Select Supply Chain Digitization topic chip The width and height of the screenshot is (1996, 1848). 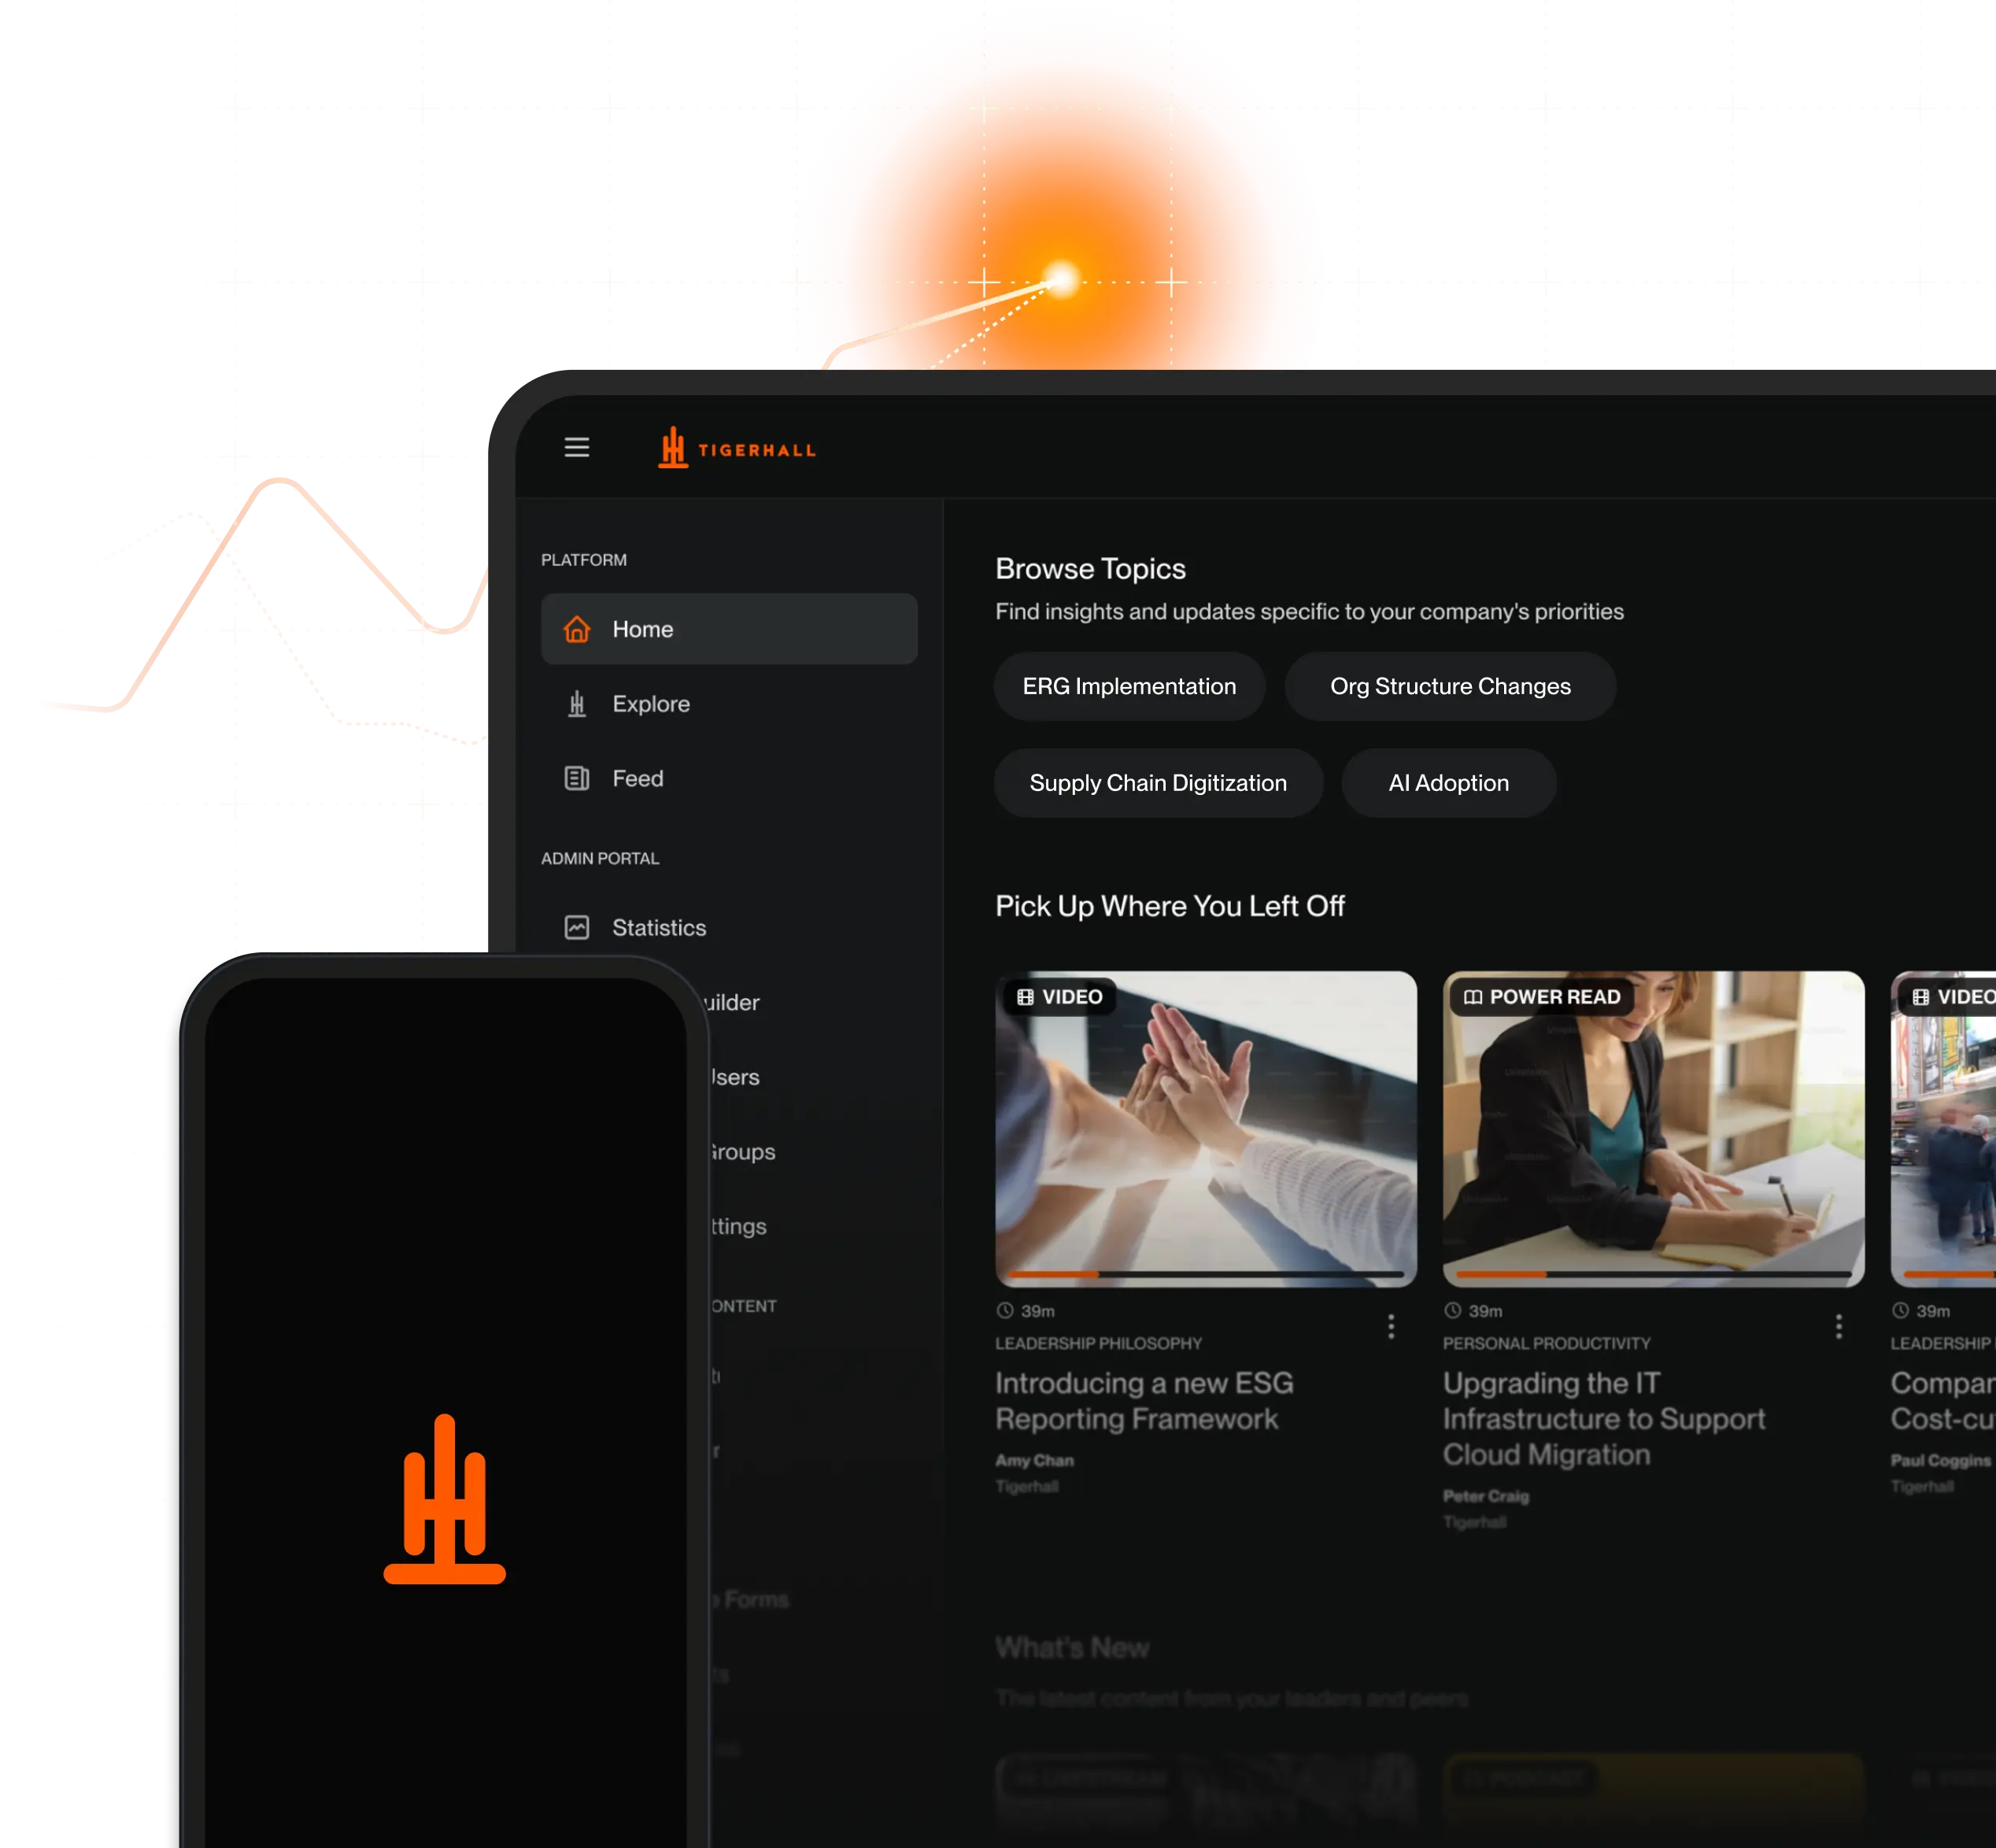(1158, 783)
